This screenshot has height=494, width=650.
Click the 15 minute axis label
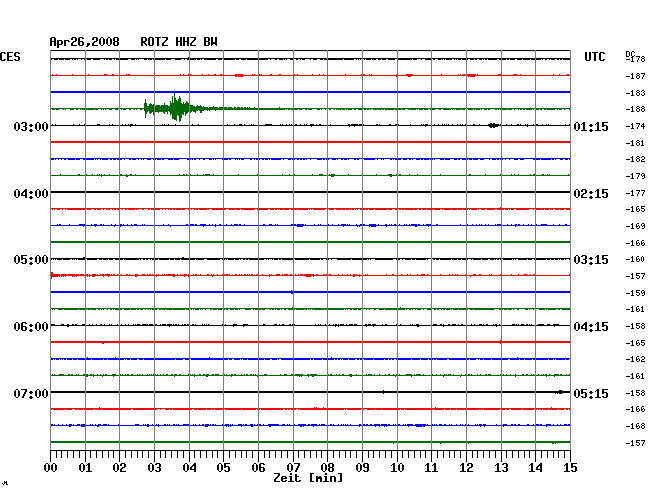coord(570,468)
